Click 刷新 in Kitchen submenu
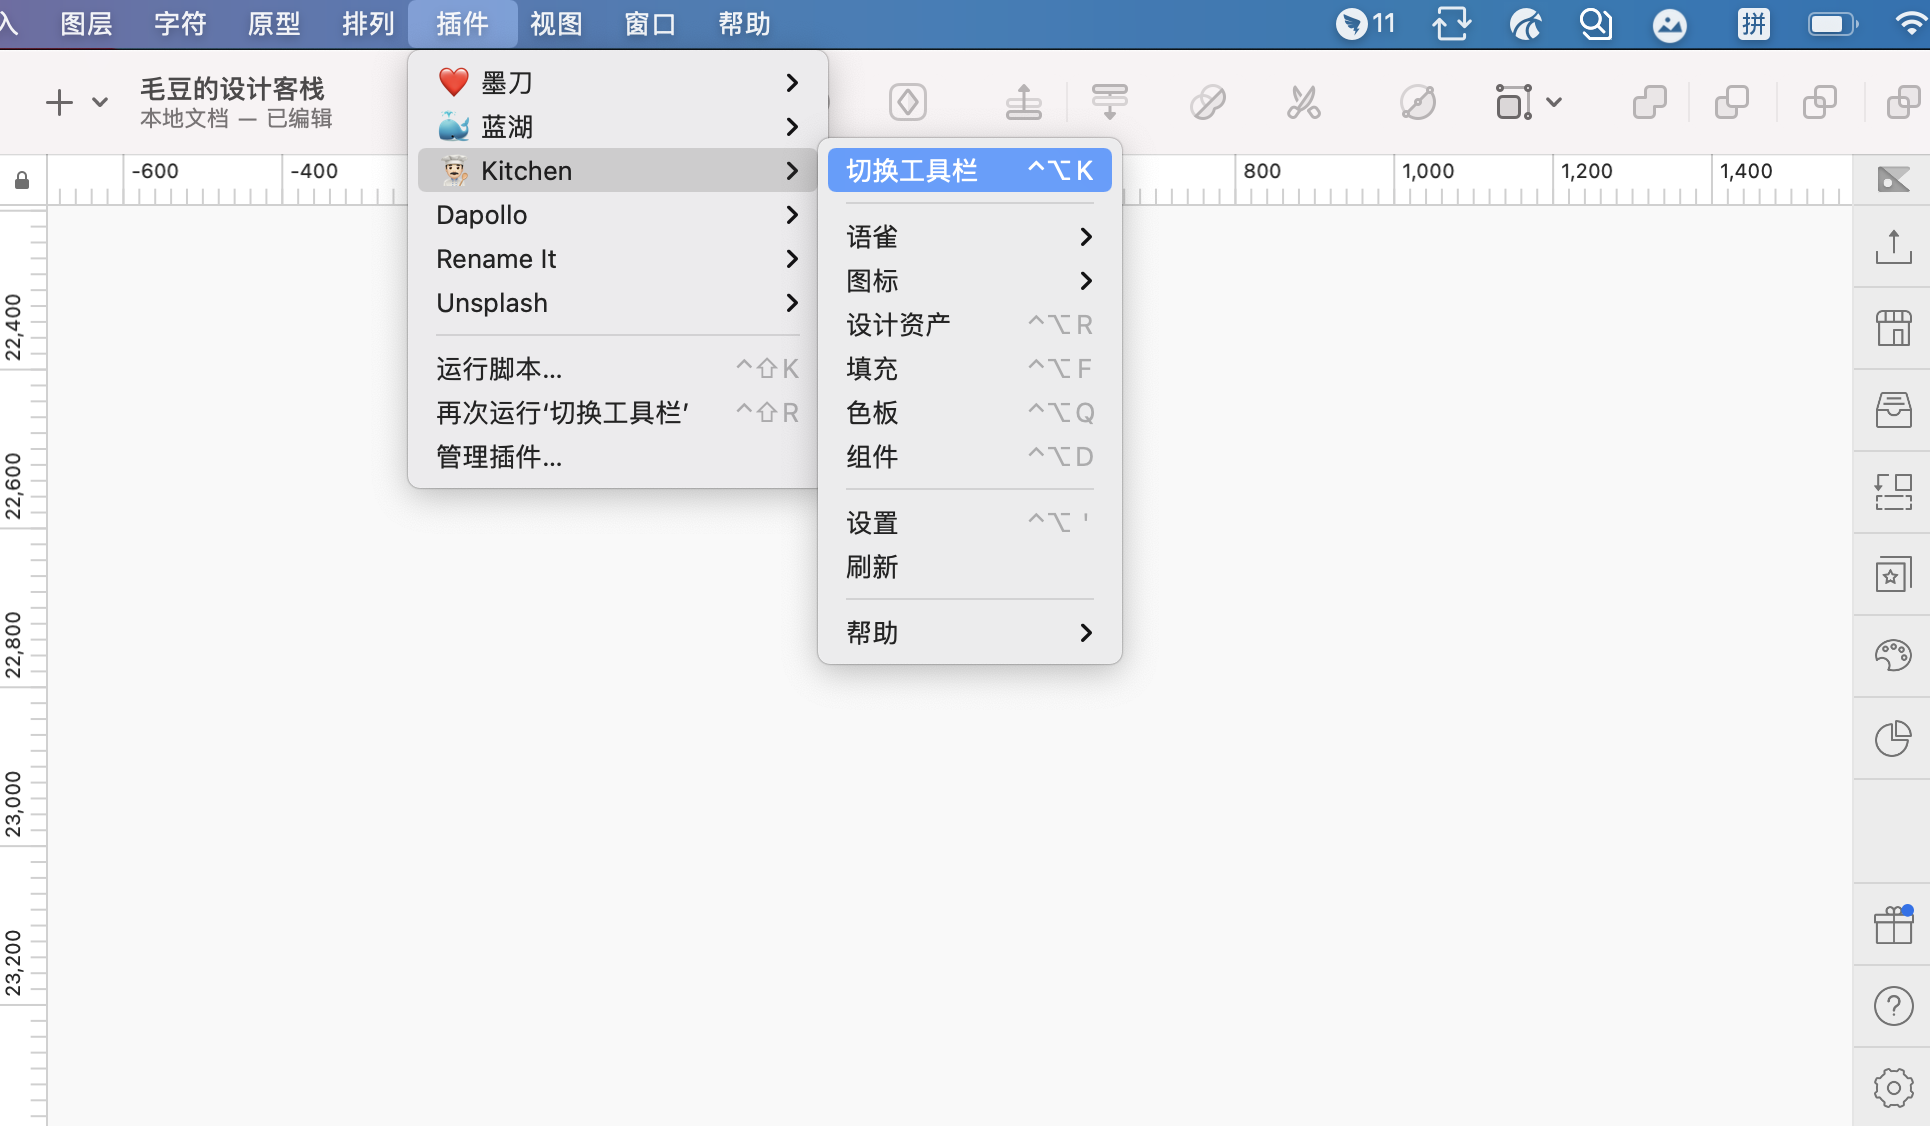Image resolution: width=1930 pixels, height=1126 pixels. (x=872, y=567)
